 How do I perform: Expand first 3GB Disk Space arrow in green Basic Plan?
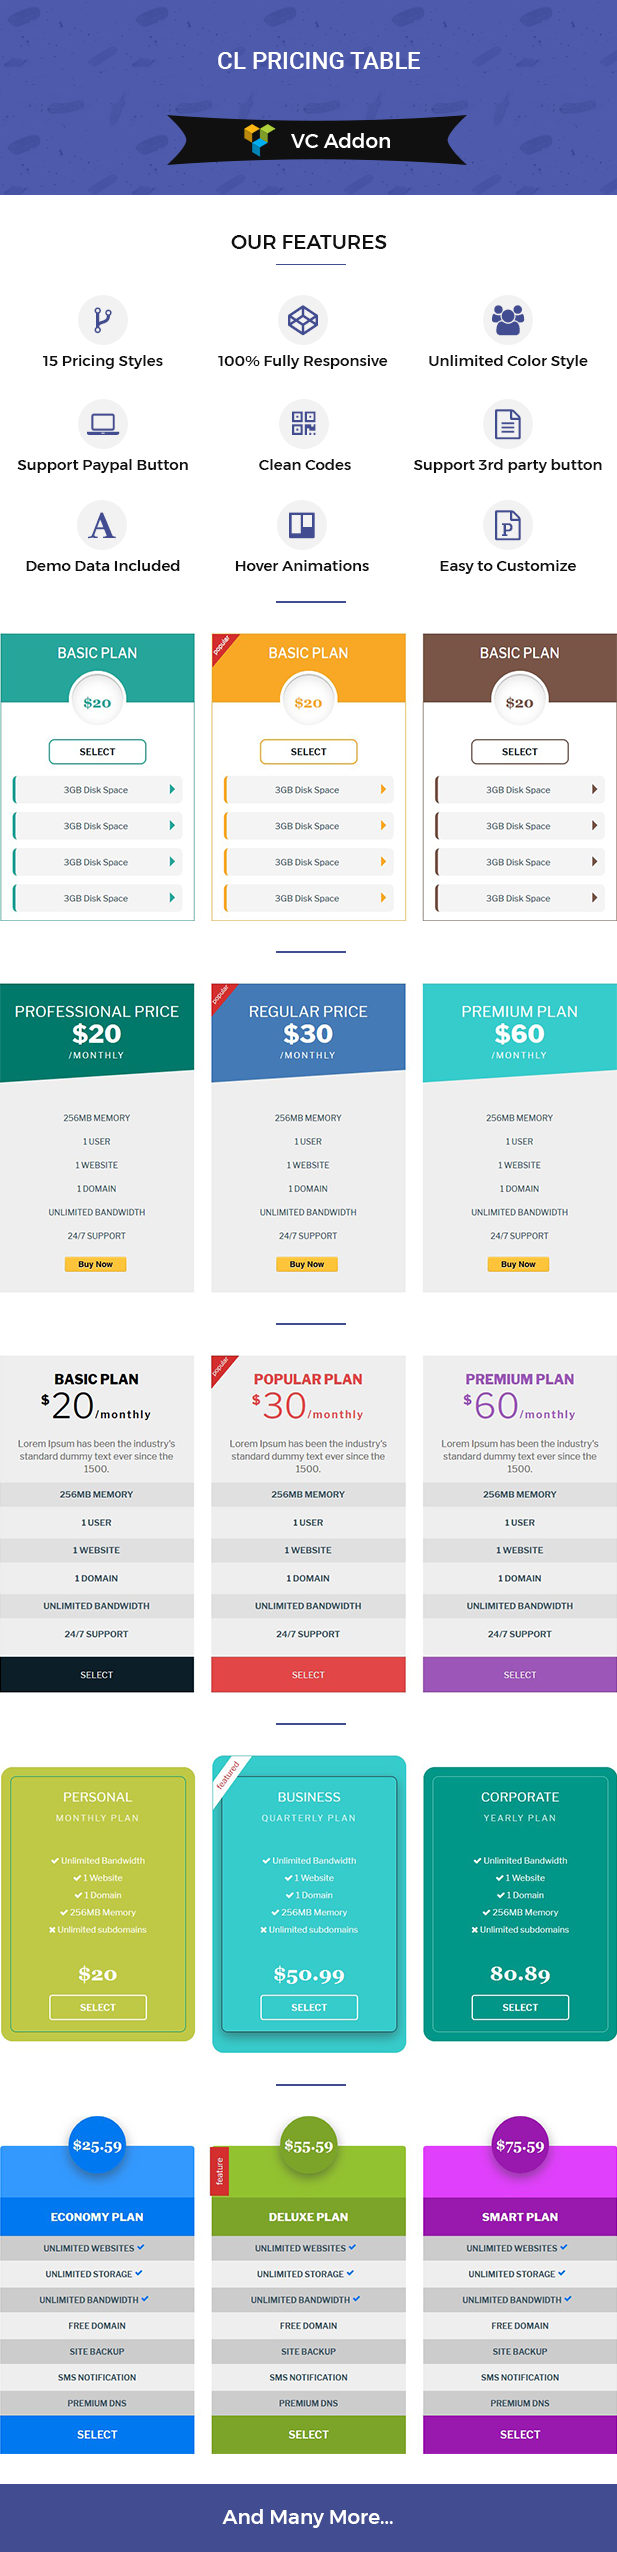tap(172, 790)
